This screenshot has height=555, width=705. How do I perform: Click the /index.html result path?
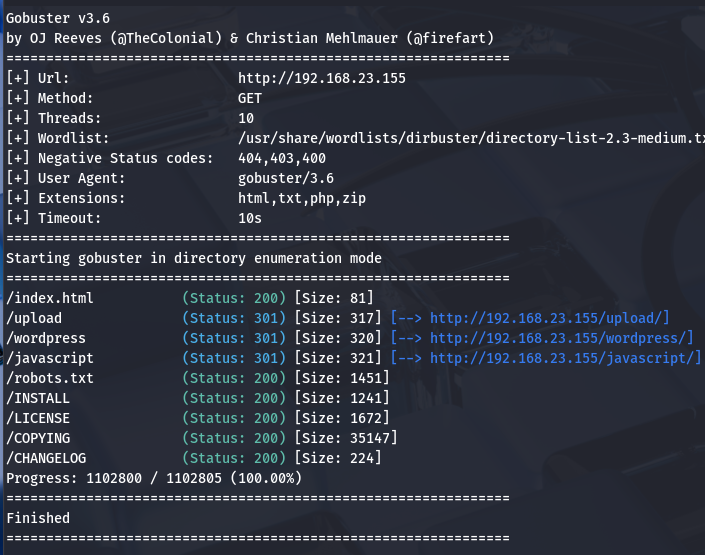point(50,298)
